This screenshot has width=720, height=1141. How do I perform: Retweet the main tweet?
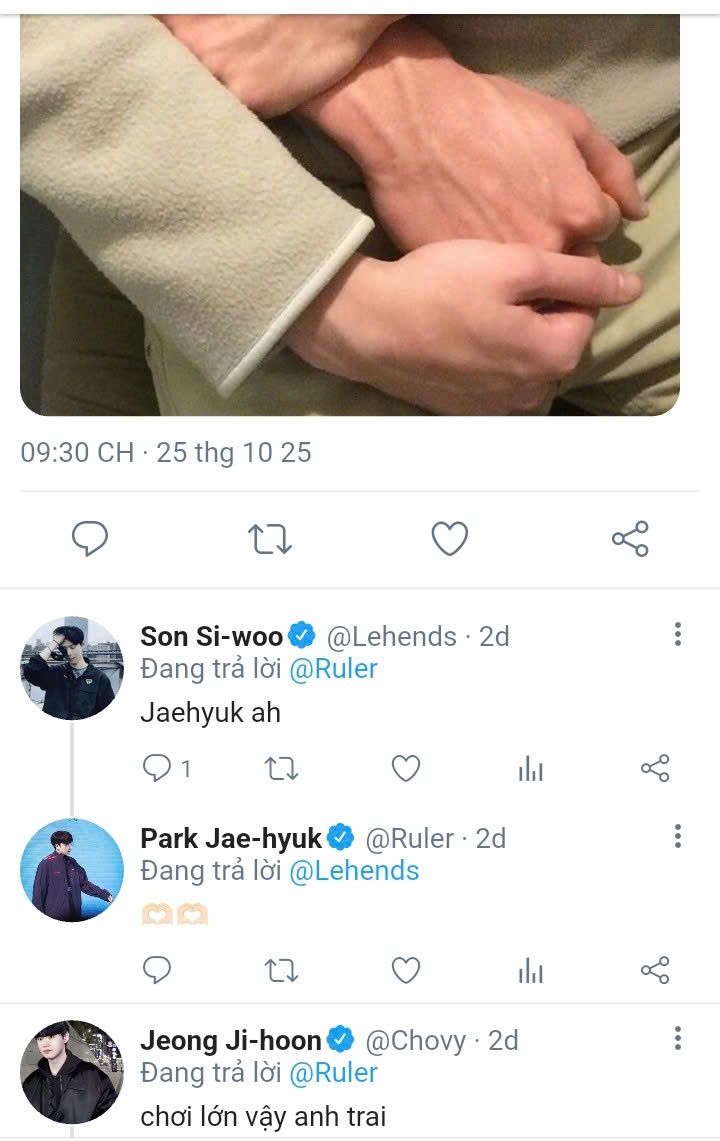(x=269, y=540)
